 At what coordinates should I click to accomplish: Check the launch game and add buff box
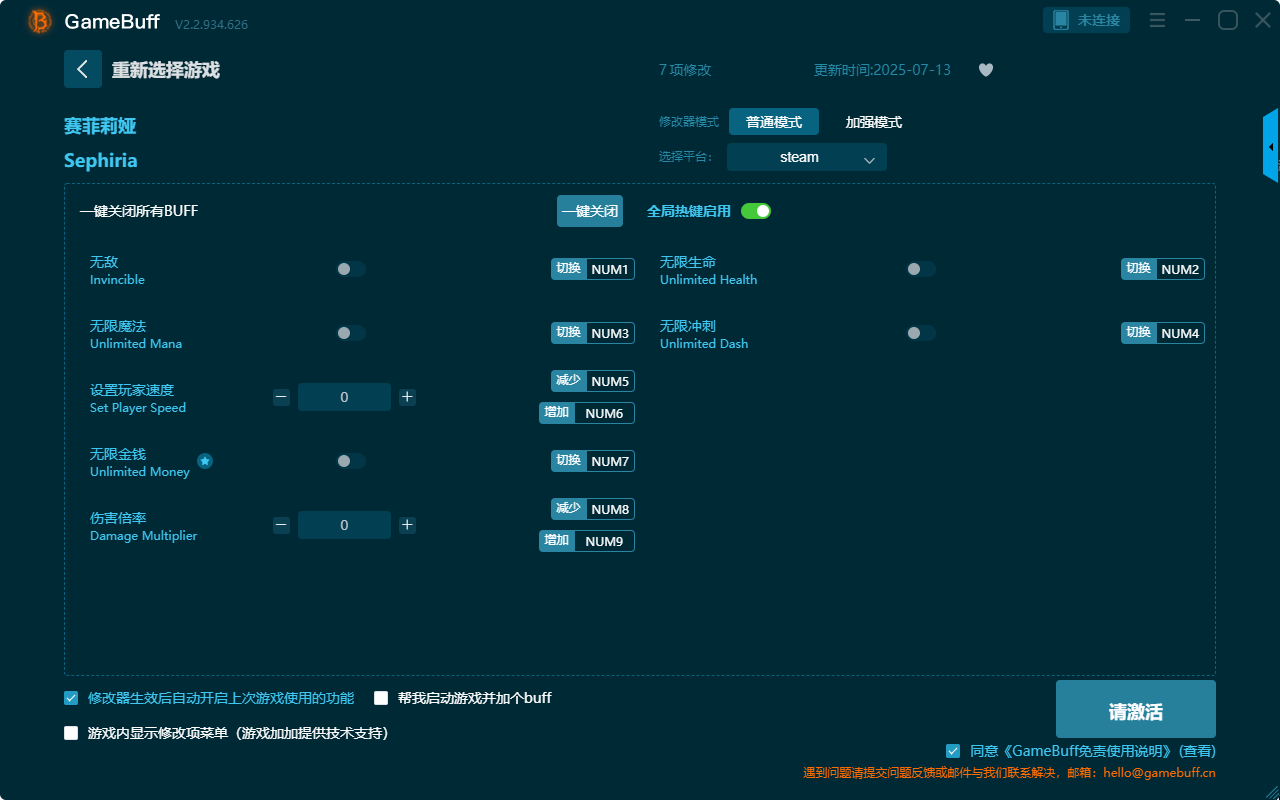(381, 698)
